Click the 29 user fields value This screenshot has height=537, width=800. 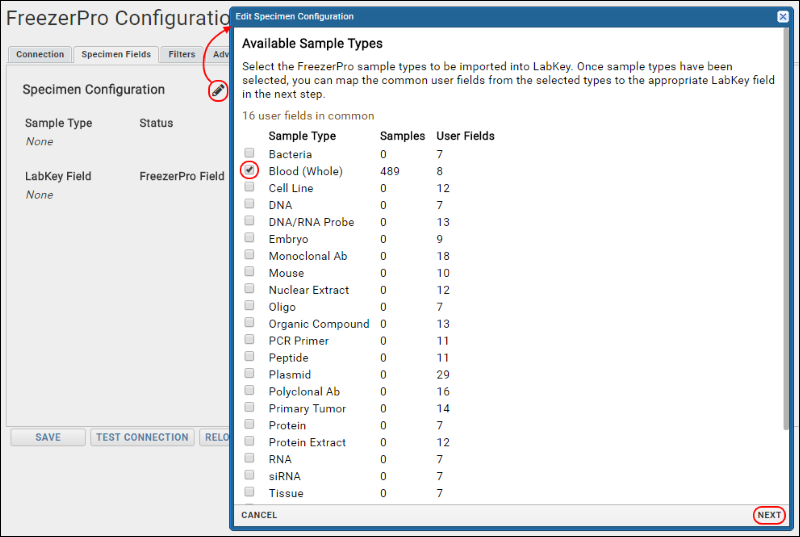point(443,375)
